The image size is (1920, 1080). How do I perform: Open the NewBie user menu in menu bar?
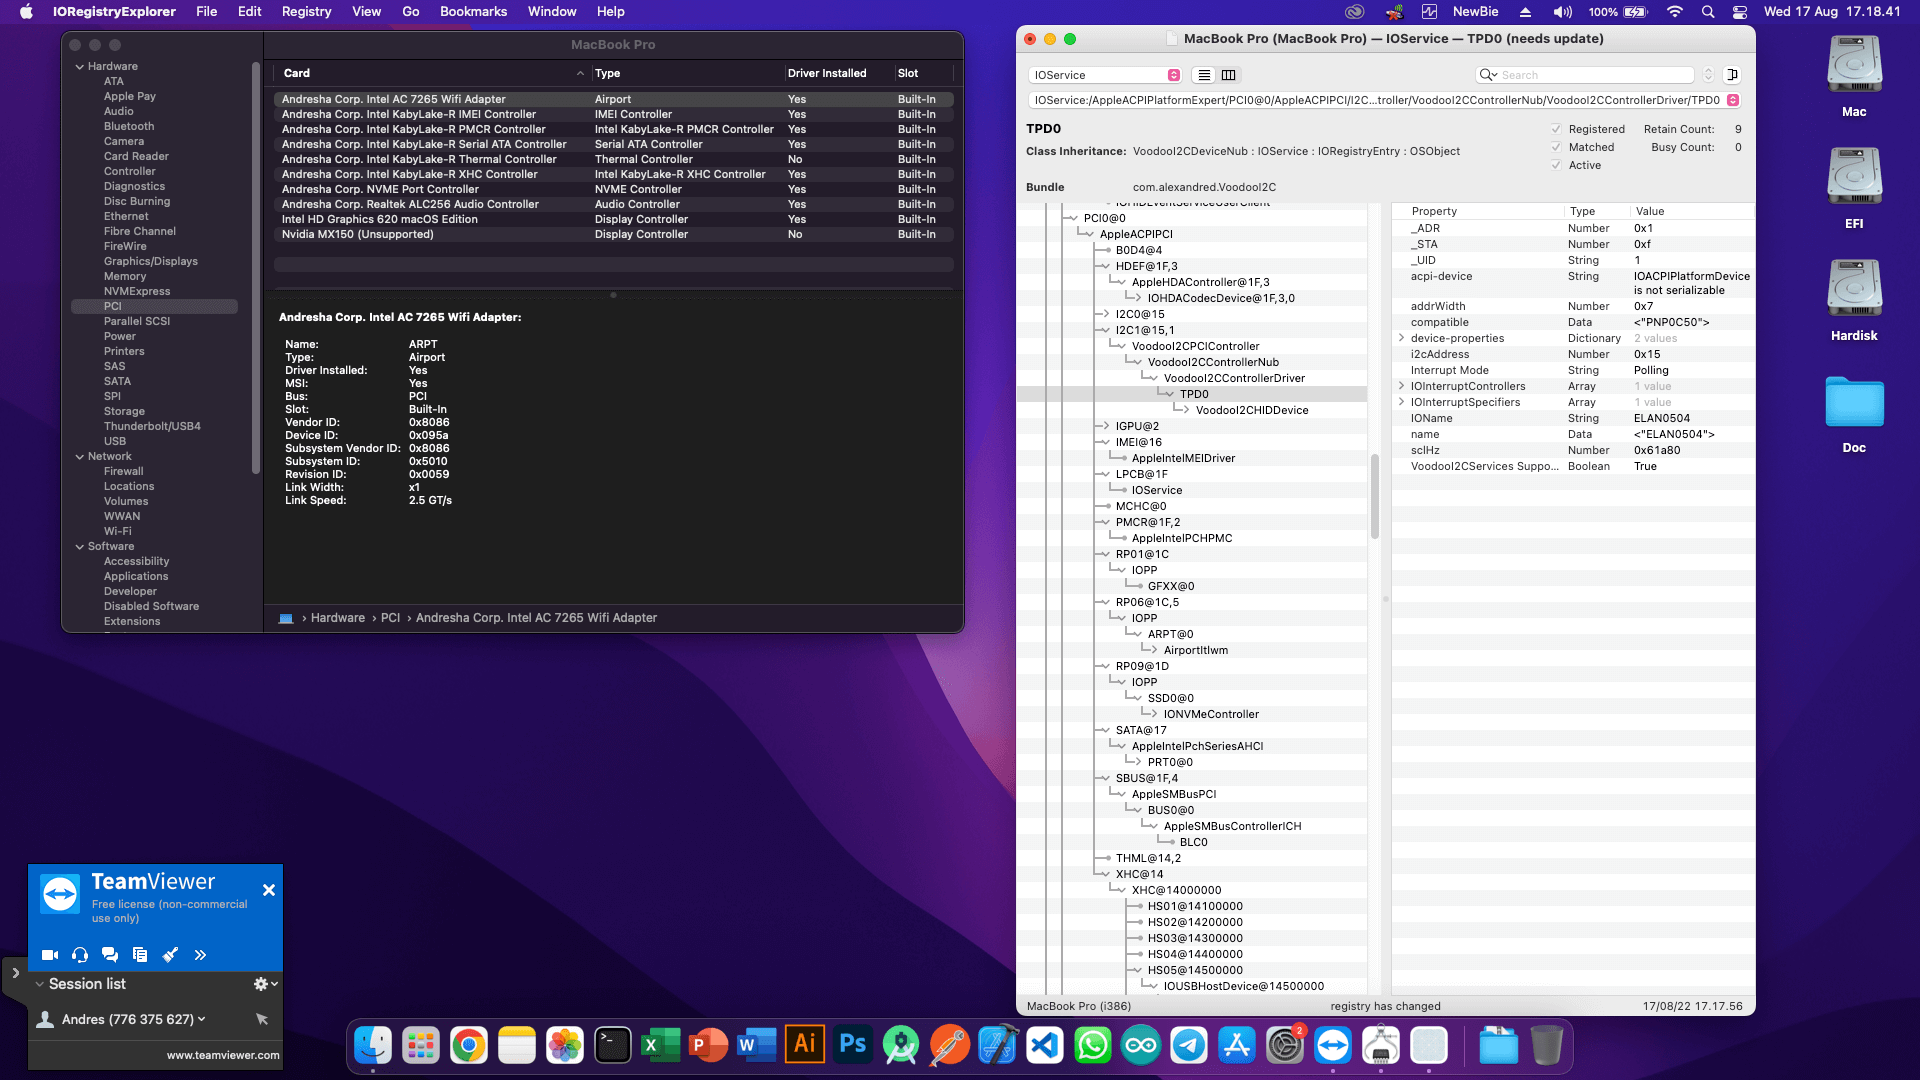1475,12
